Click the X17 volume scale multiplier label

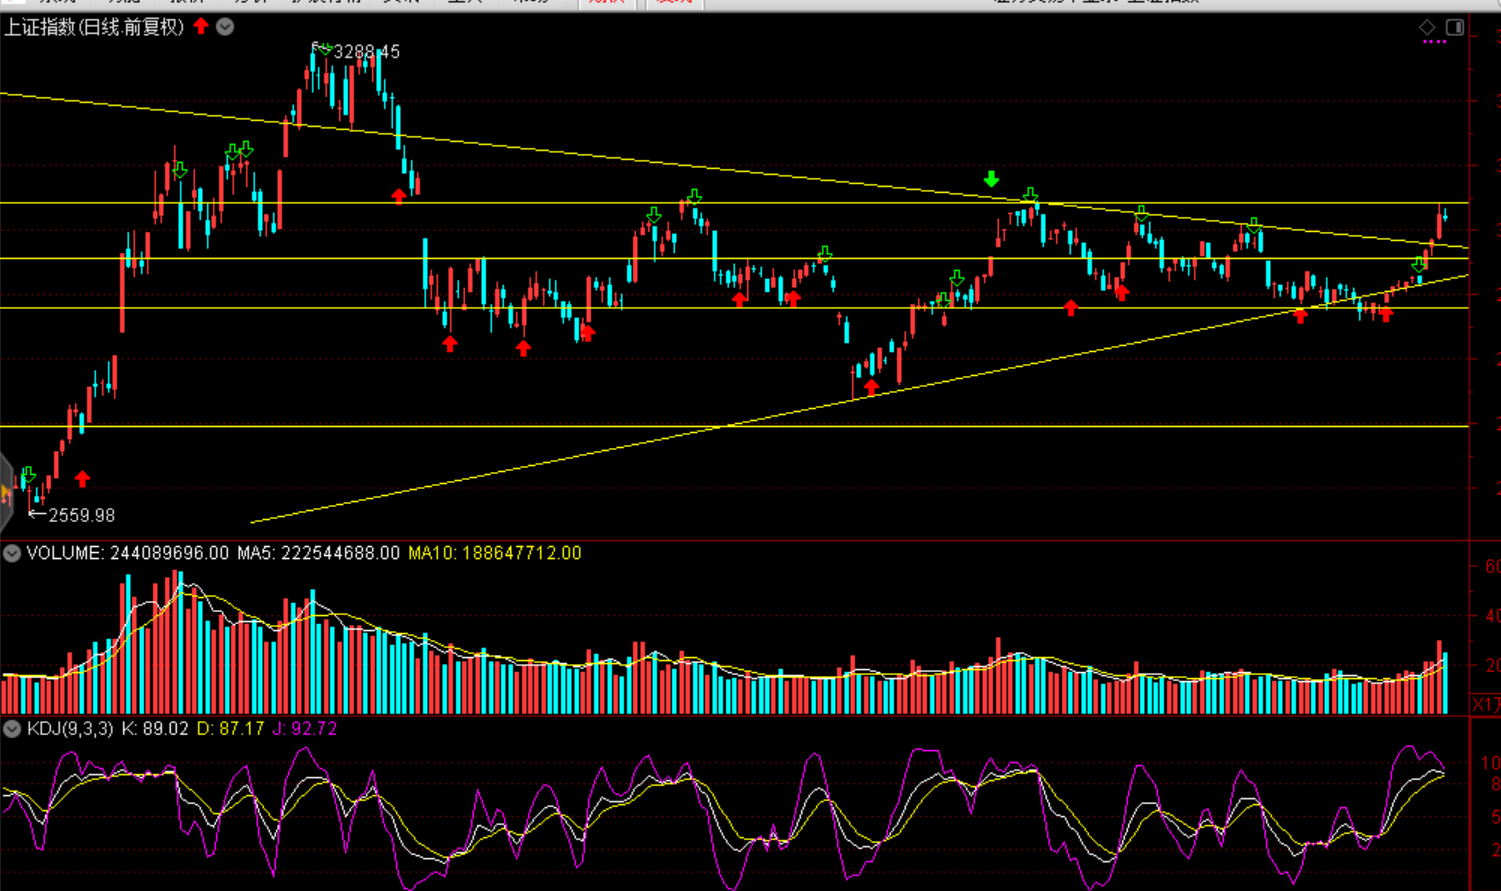tap(1485, 705)
